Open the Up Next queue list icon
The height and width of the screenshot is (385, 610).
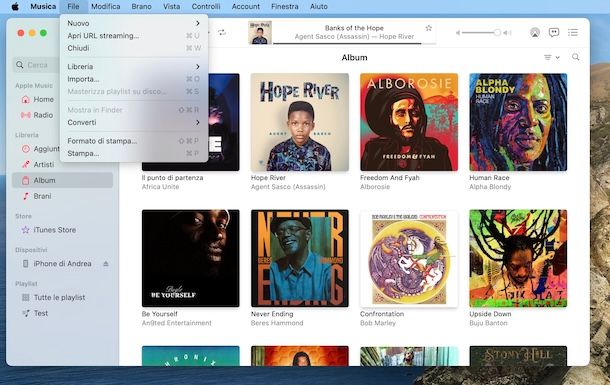click(x=573, y=32)
